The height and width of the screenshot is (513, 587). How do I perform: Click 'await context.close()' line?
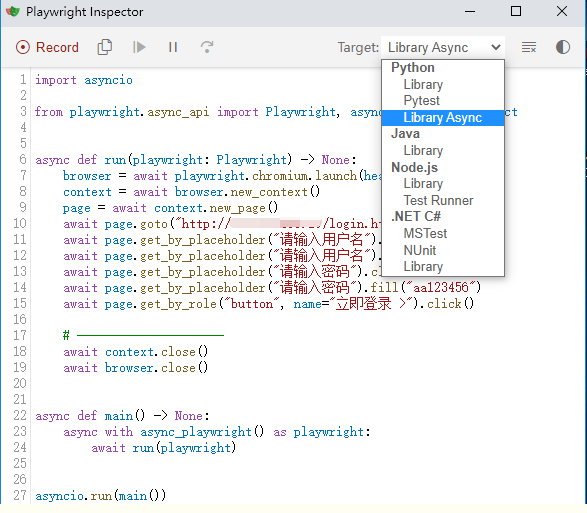tap(136, 352)
